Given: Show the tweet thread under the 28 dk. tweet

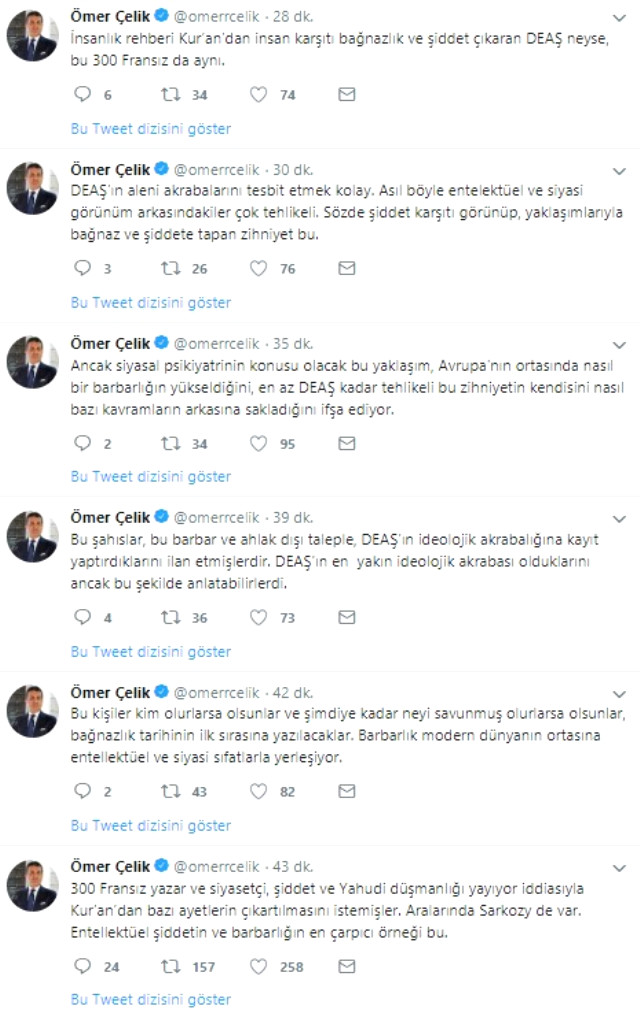Looking at the screenshot, I should (x=150, y=128).
